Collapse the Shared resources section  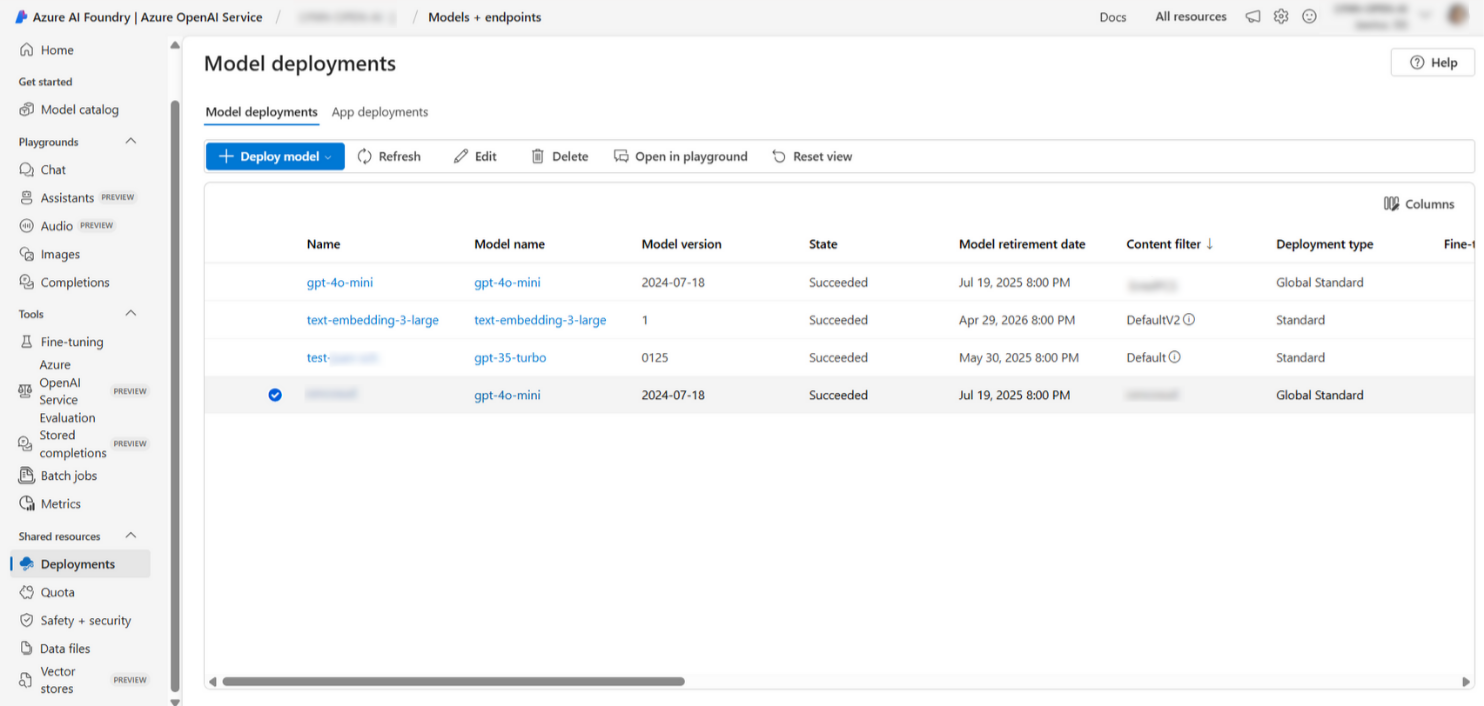coord(131,535)
